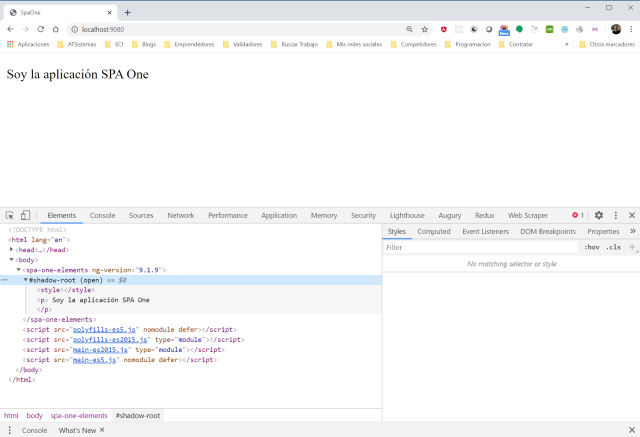Open the Memory tab

pyautogui.click(x=324, y=215)
